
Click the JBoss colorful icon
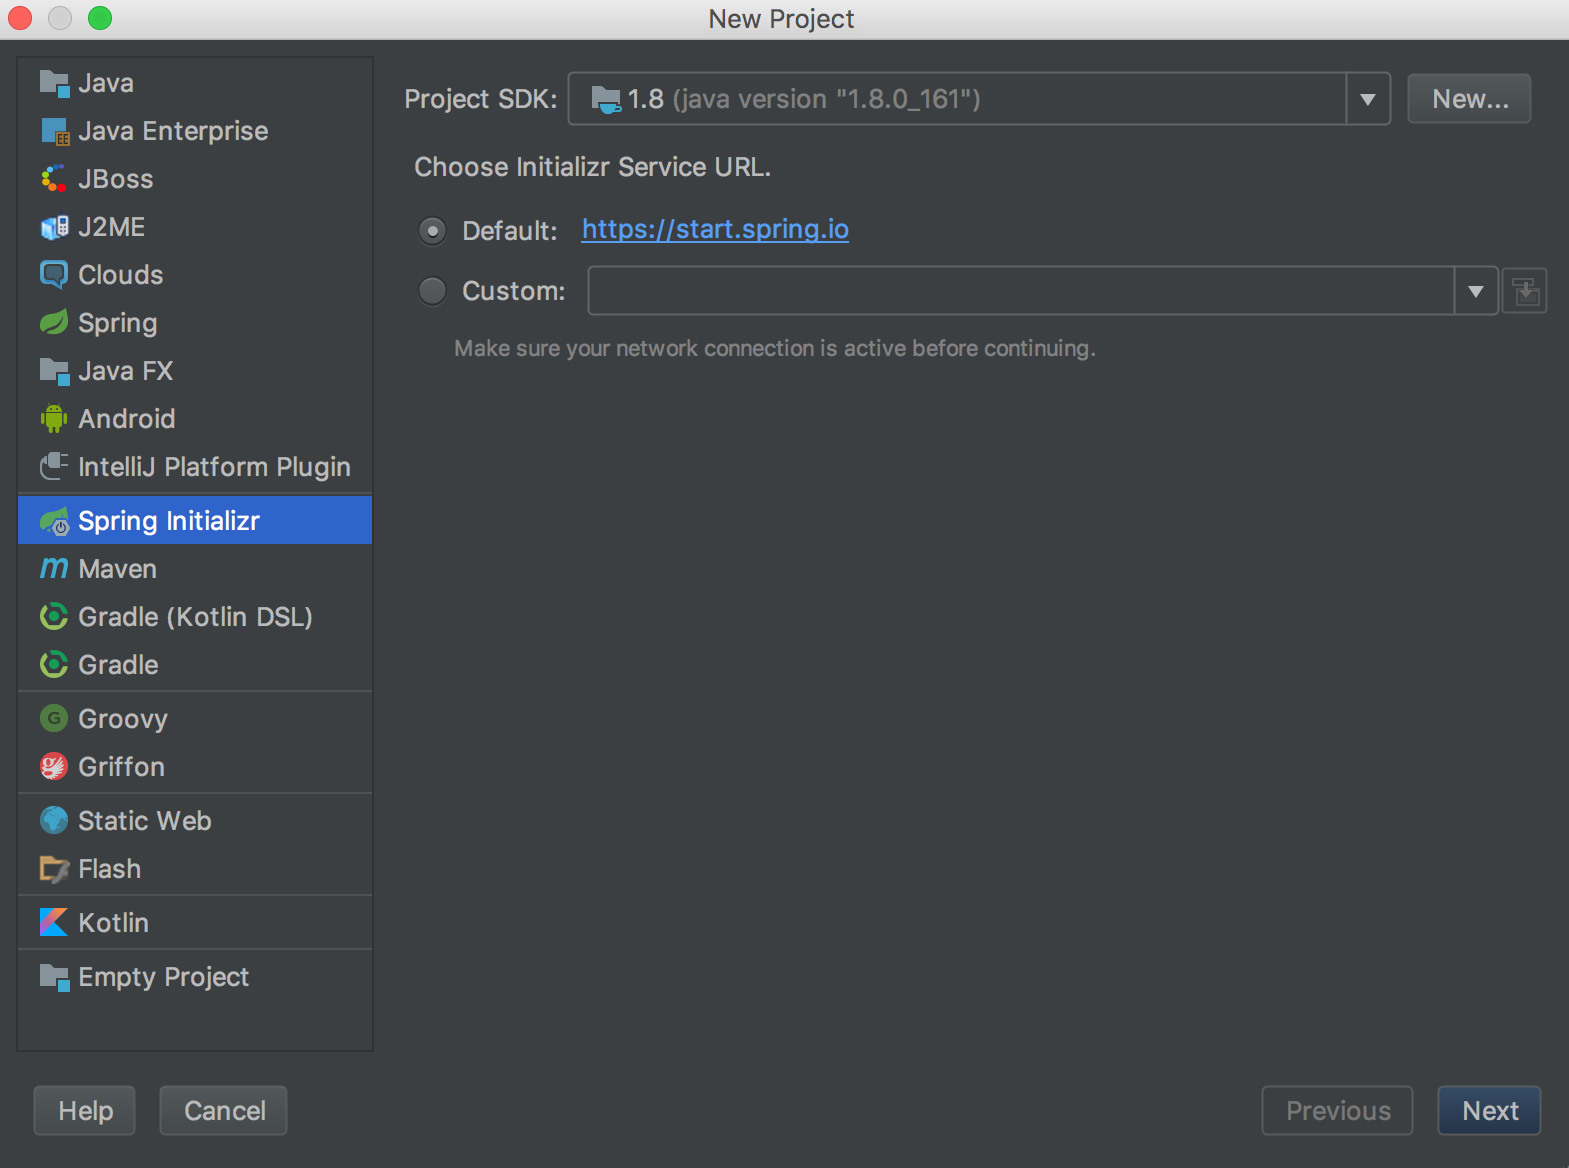54,178
